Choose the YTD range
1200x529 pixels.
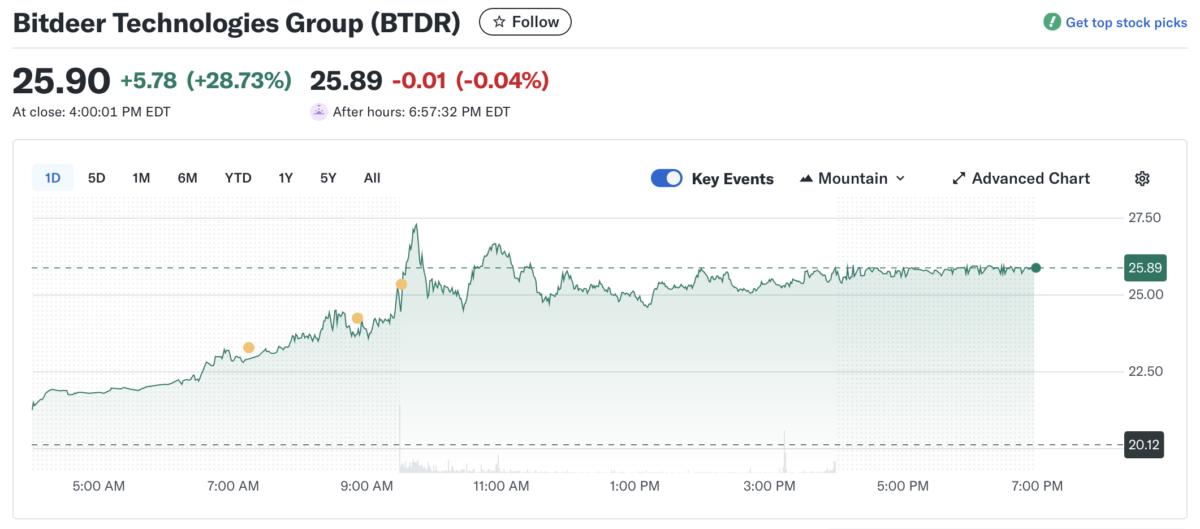click(238, 178)
